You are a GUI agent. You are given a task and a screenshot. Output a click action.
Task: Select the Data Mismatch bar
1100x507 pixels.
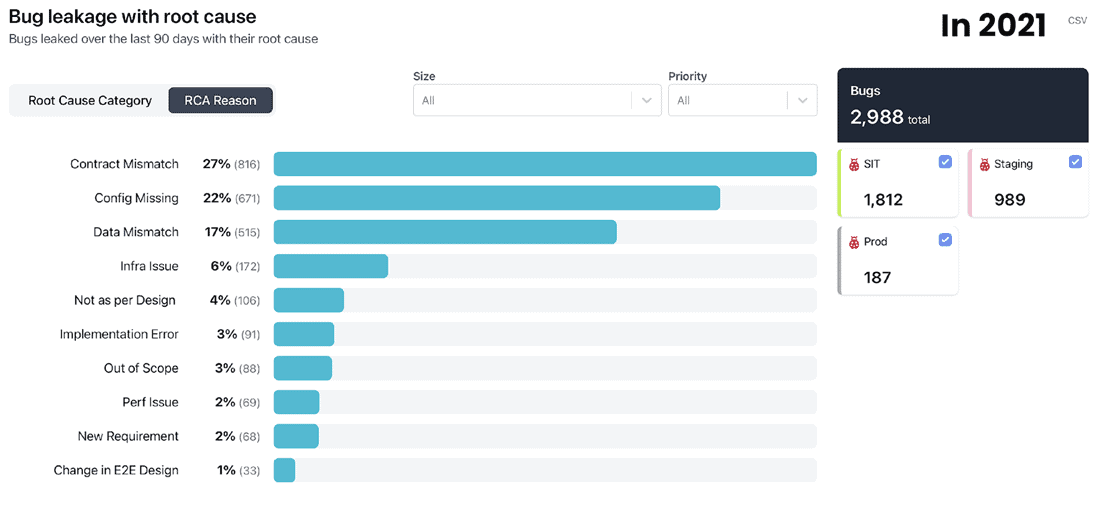pos(445,232)
